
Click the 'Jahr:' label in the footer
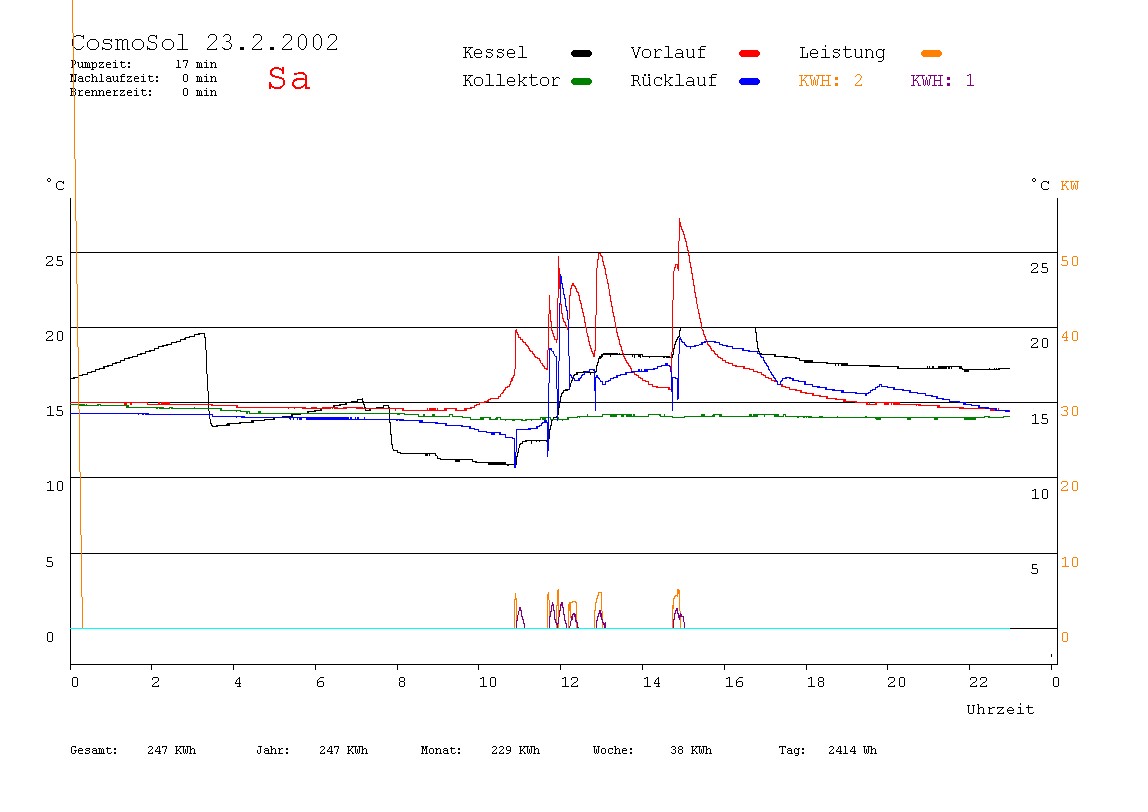point(272,750)
